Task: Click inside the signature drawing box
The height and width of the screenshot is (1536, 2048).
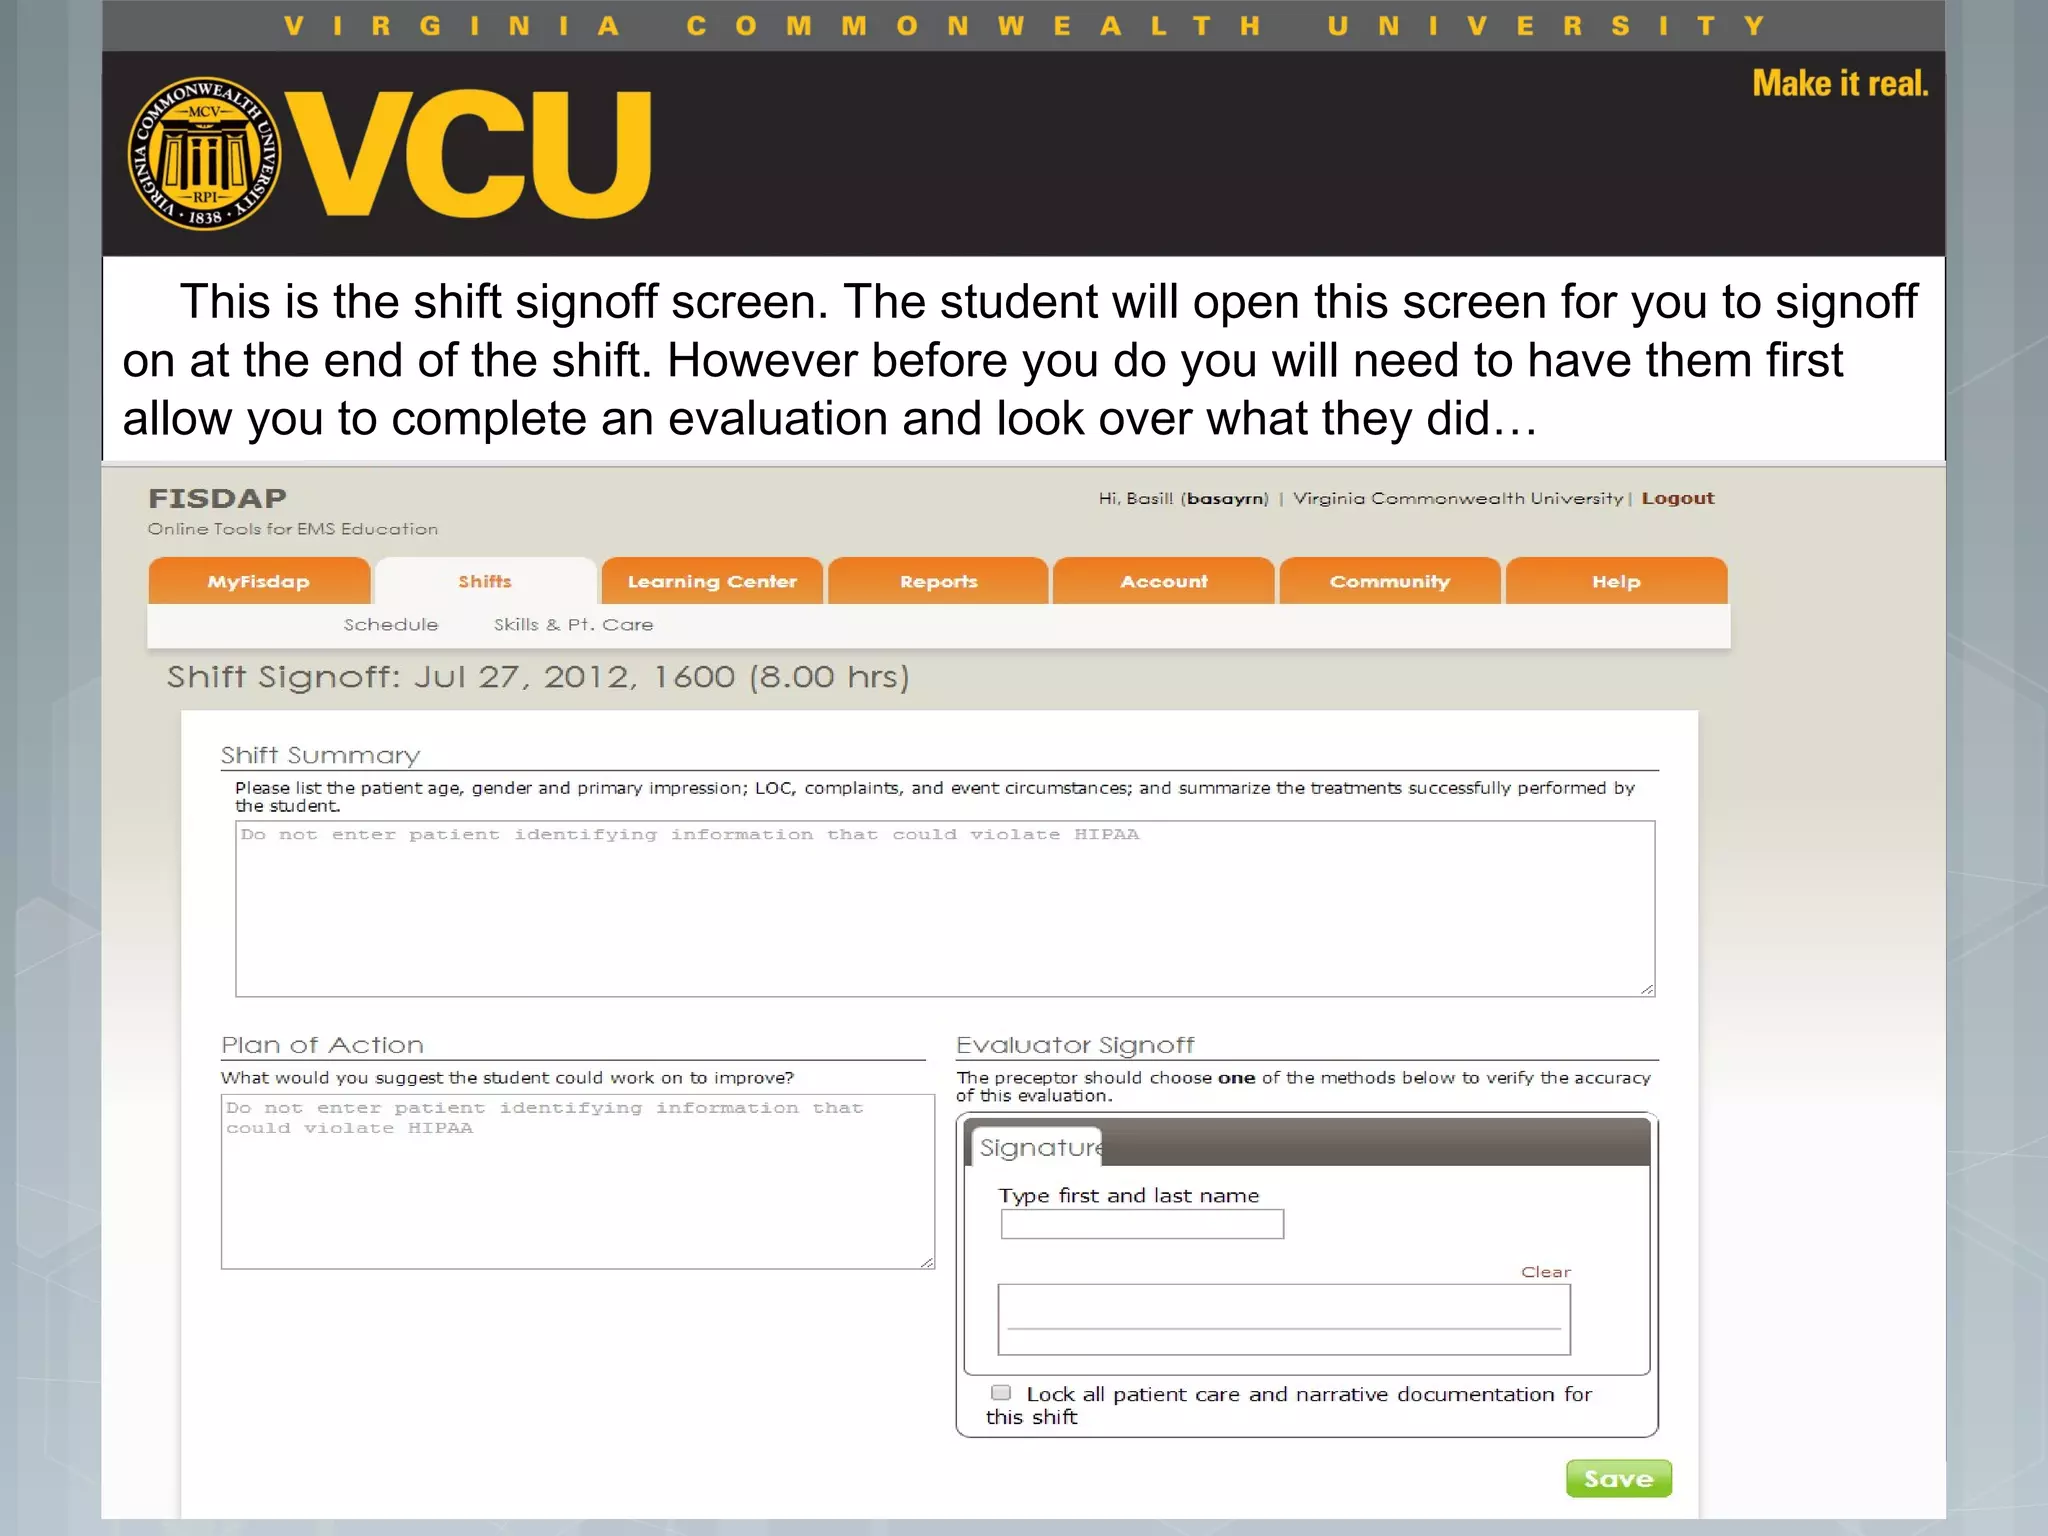Action: [1284, 1319]
